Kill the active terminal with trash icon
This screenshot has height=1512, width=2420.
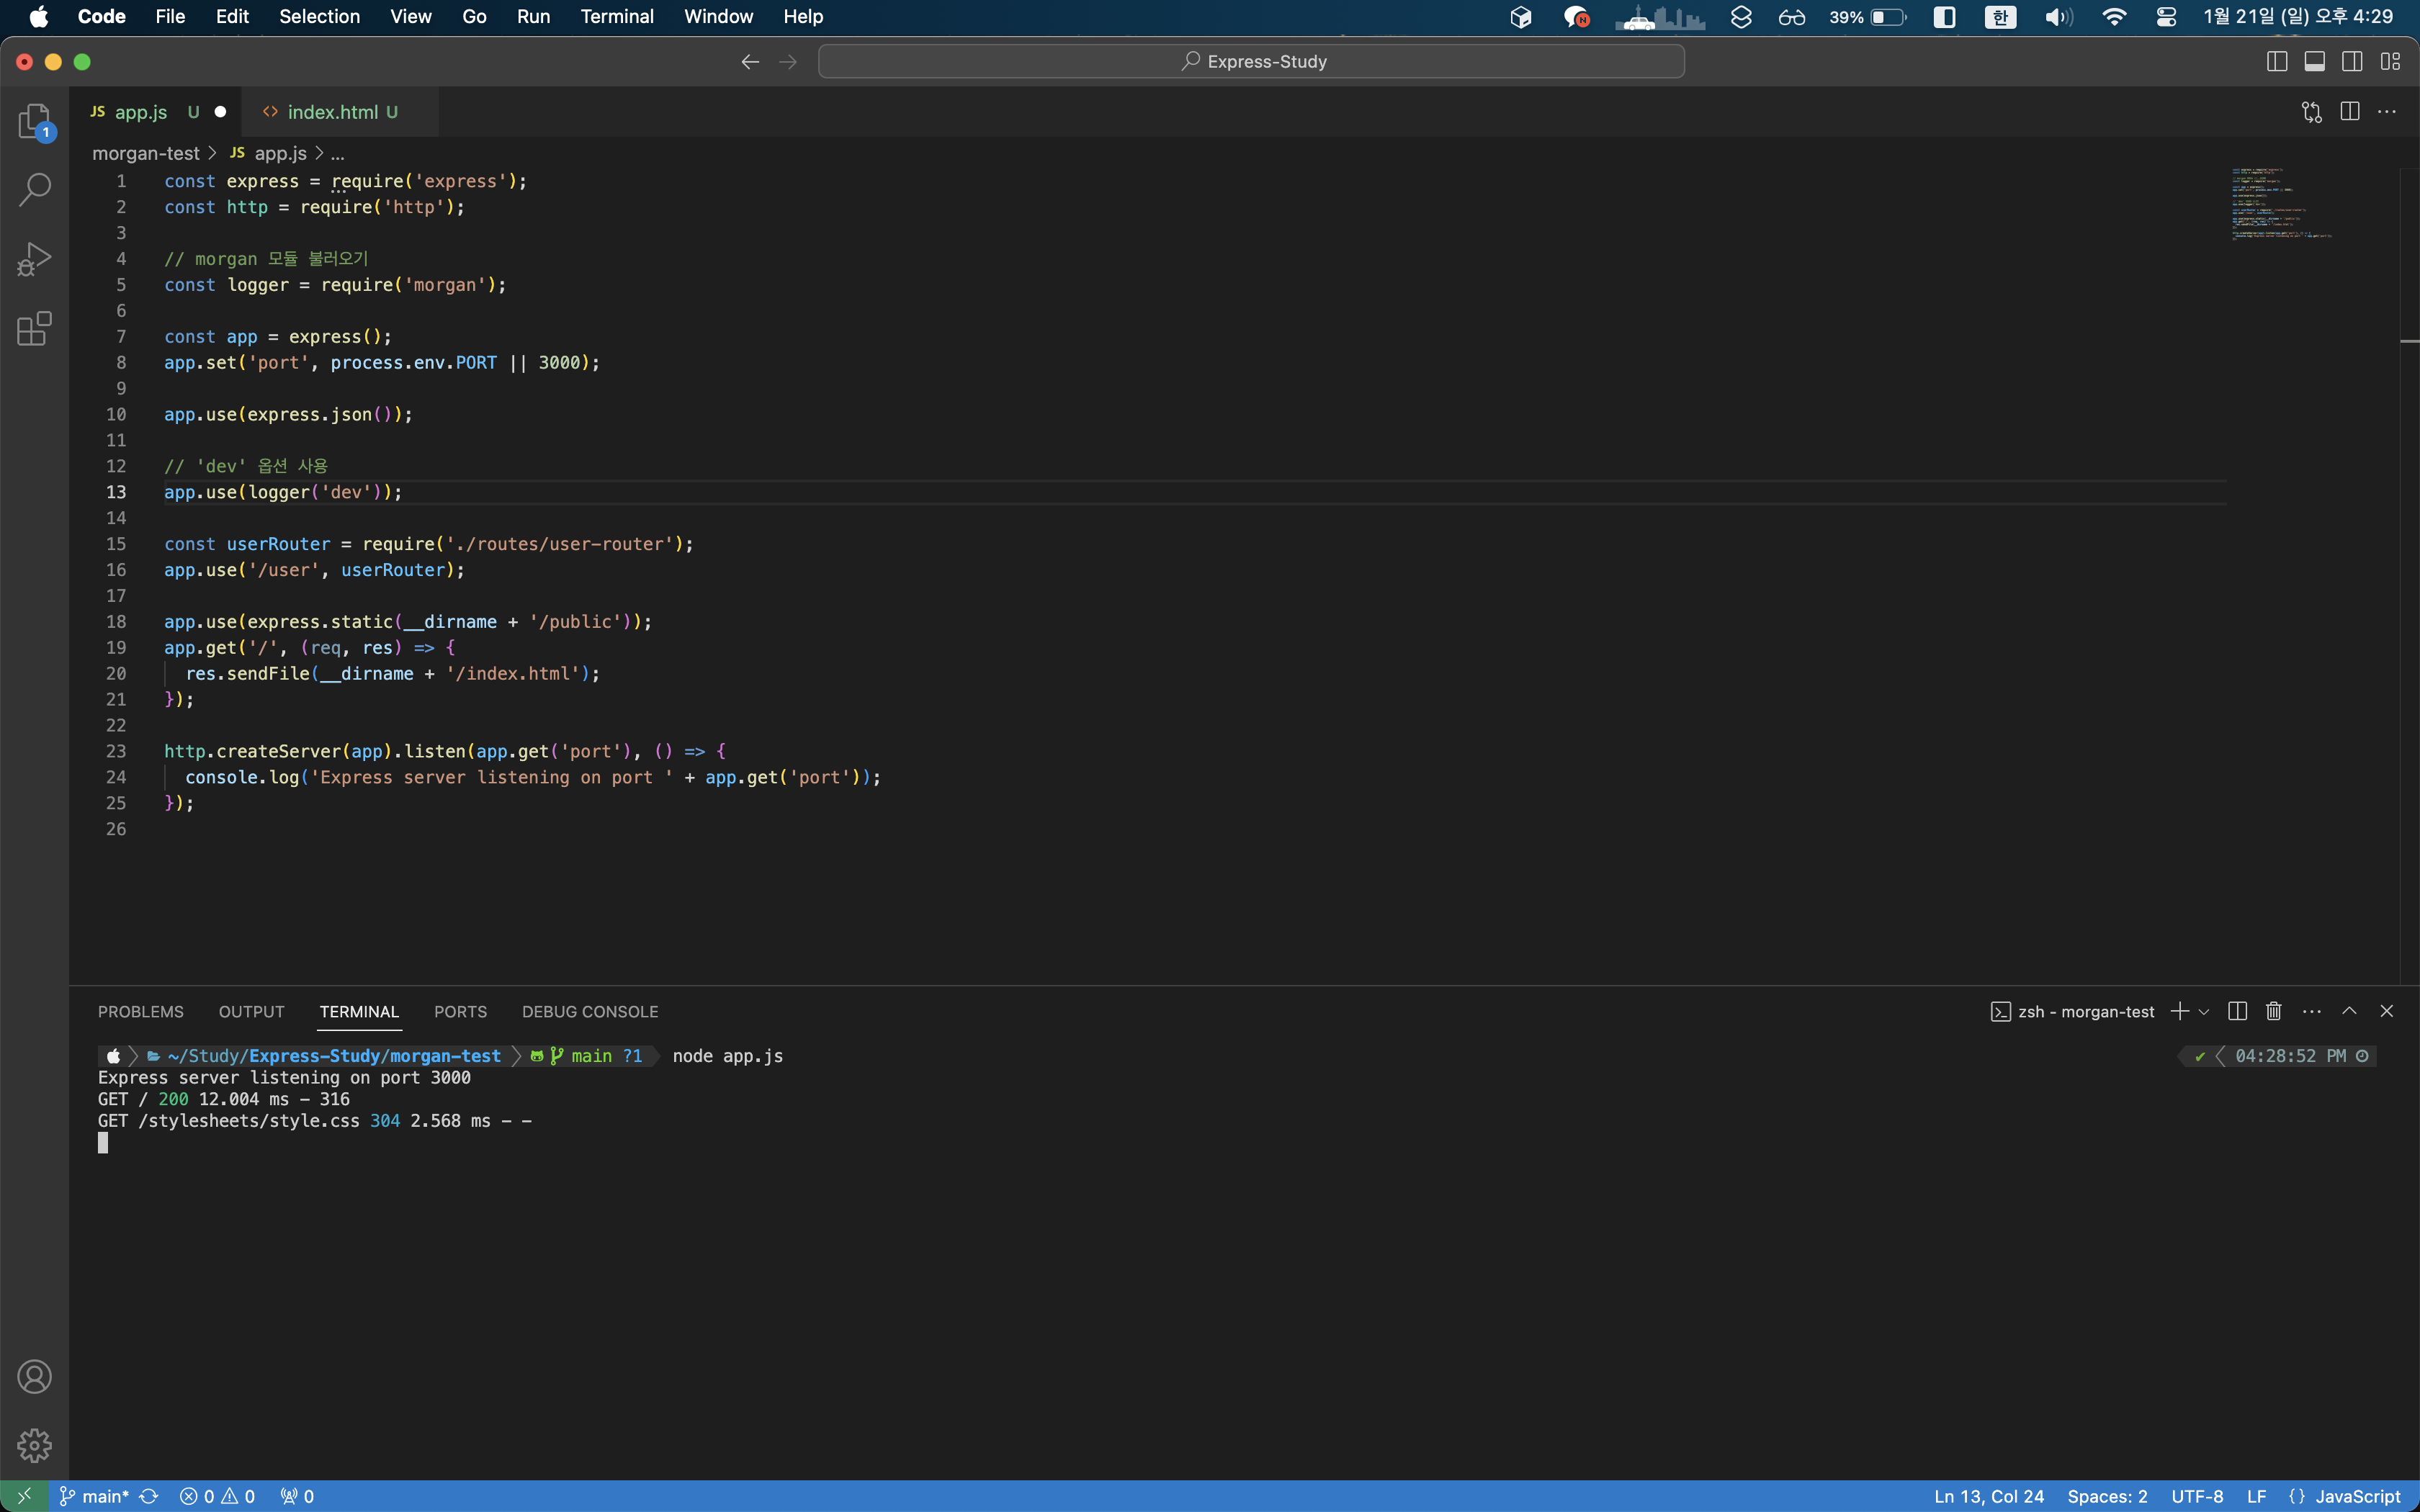(2272, 1011)
